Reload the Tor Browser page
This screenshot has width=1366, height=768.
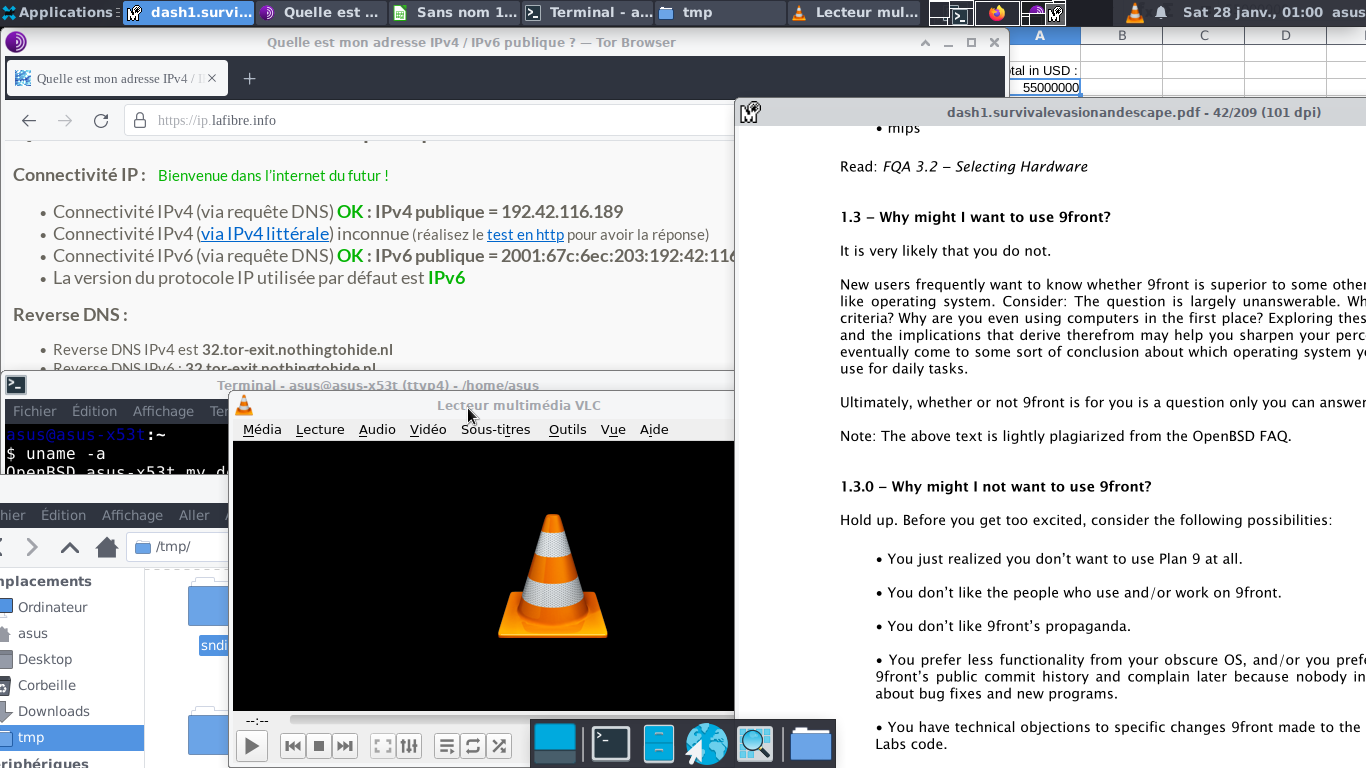click(101, 120)
